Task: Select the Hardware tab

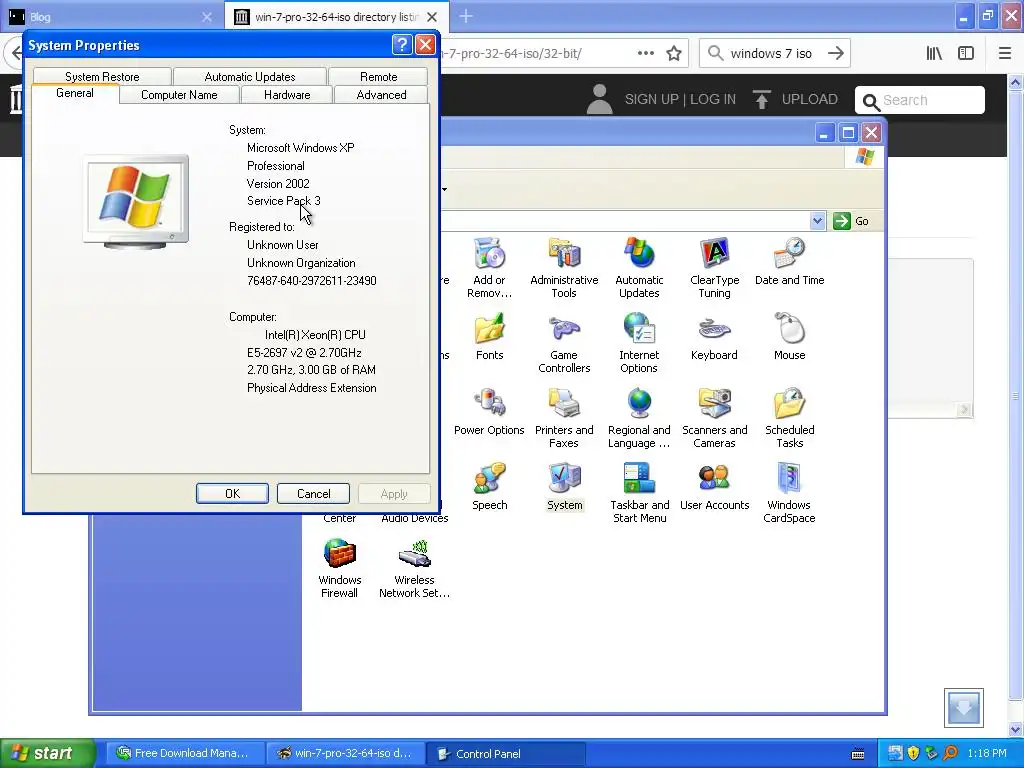Action: click(287, 95)
